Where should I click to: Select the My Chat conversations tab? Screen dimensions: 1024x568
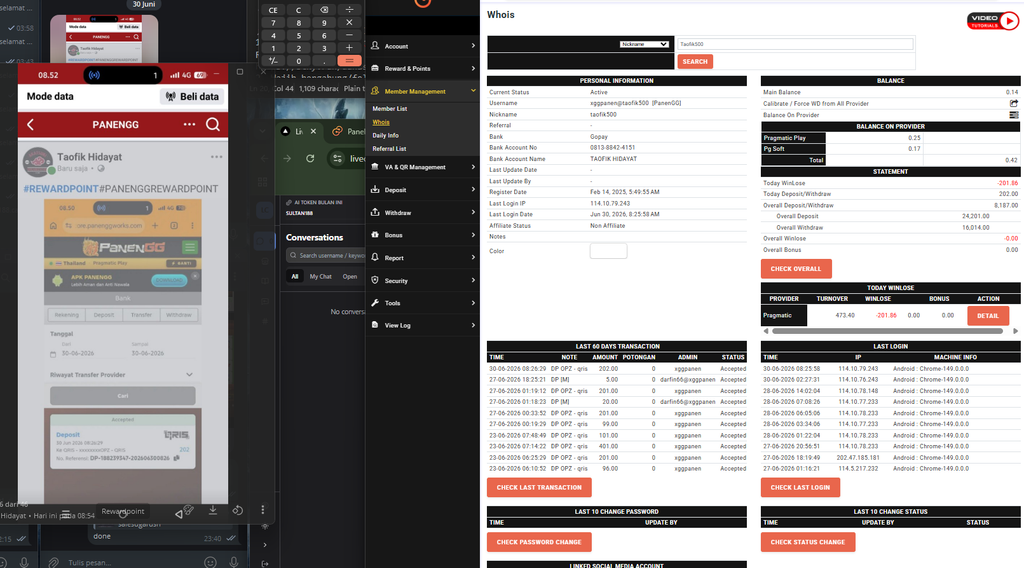(x=320, y=276)
